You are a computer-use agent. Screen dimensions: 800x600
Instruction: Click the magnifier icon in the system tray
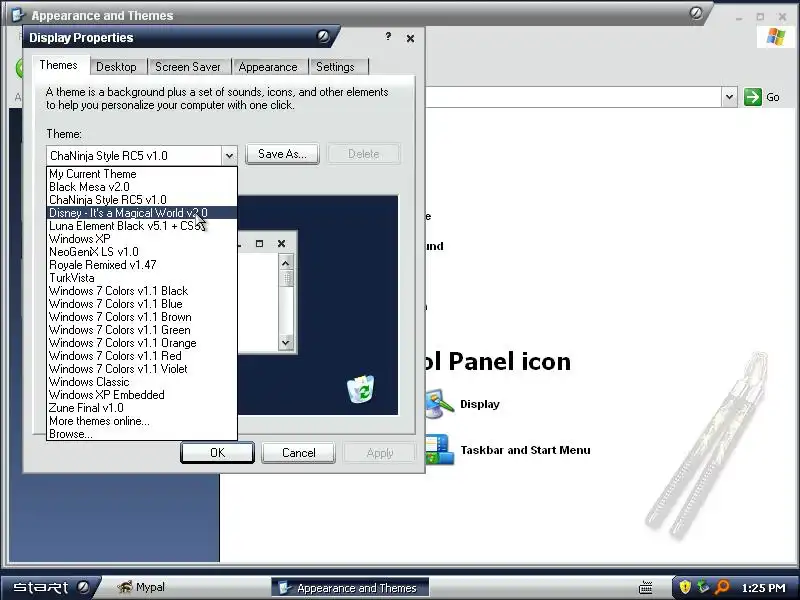(x=722, y=587)
